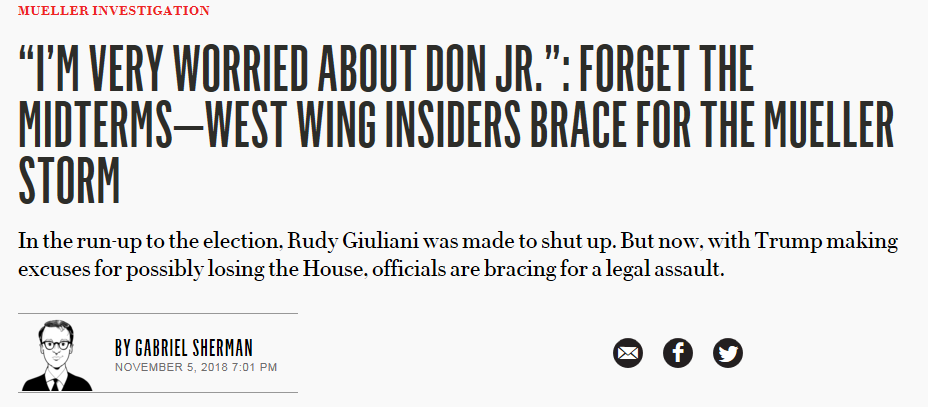Click the word "STORM" ending the headline
This screenshot has width=928, height=407.
[x=69, y=180]
